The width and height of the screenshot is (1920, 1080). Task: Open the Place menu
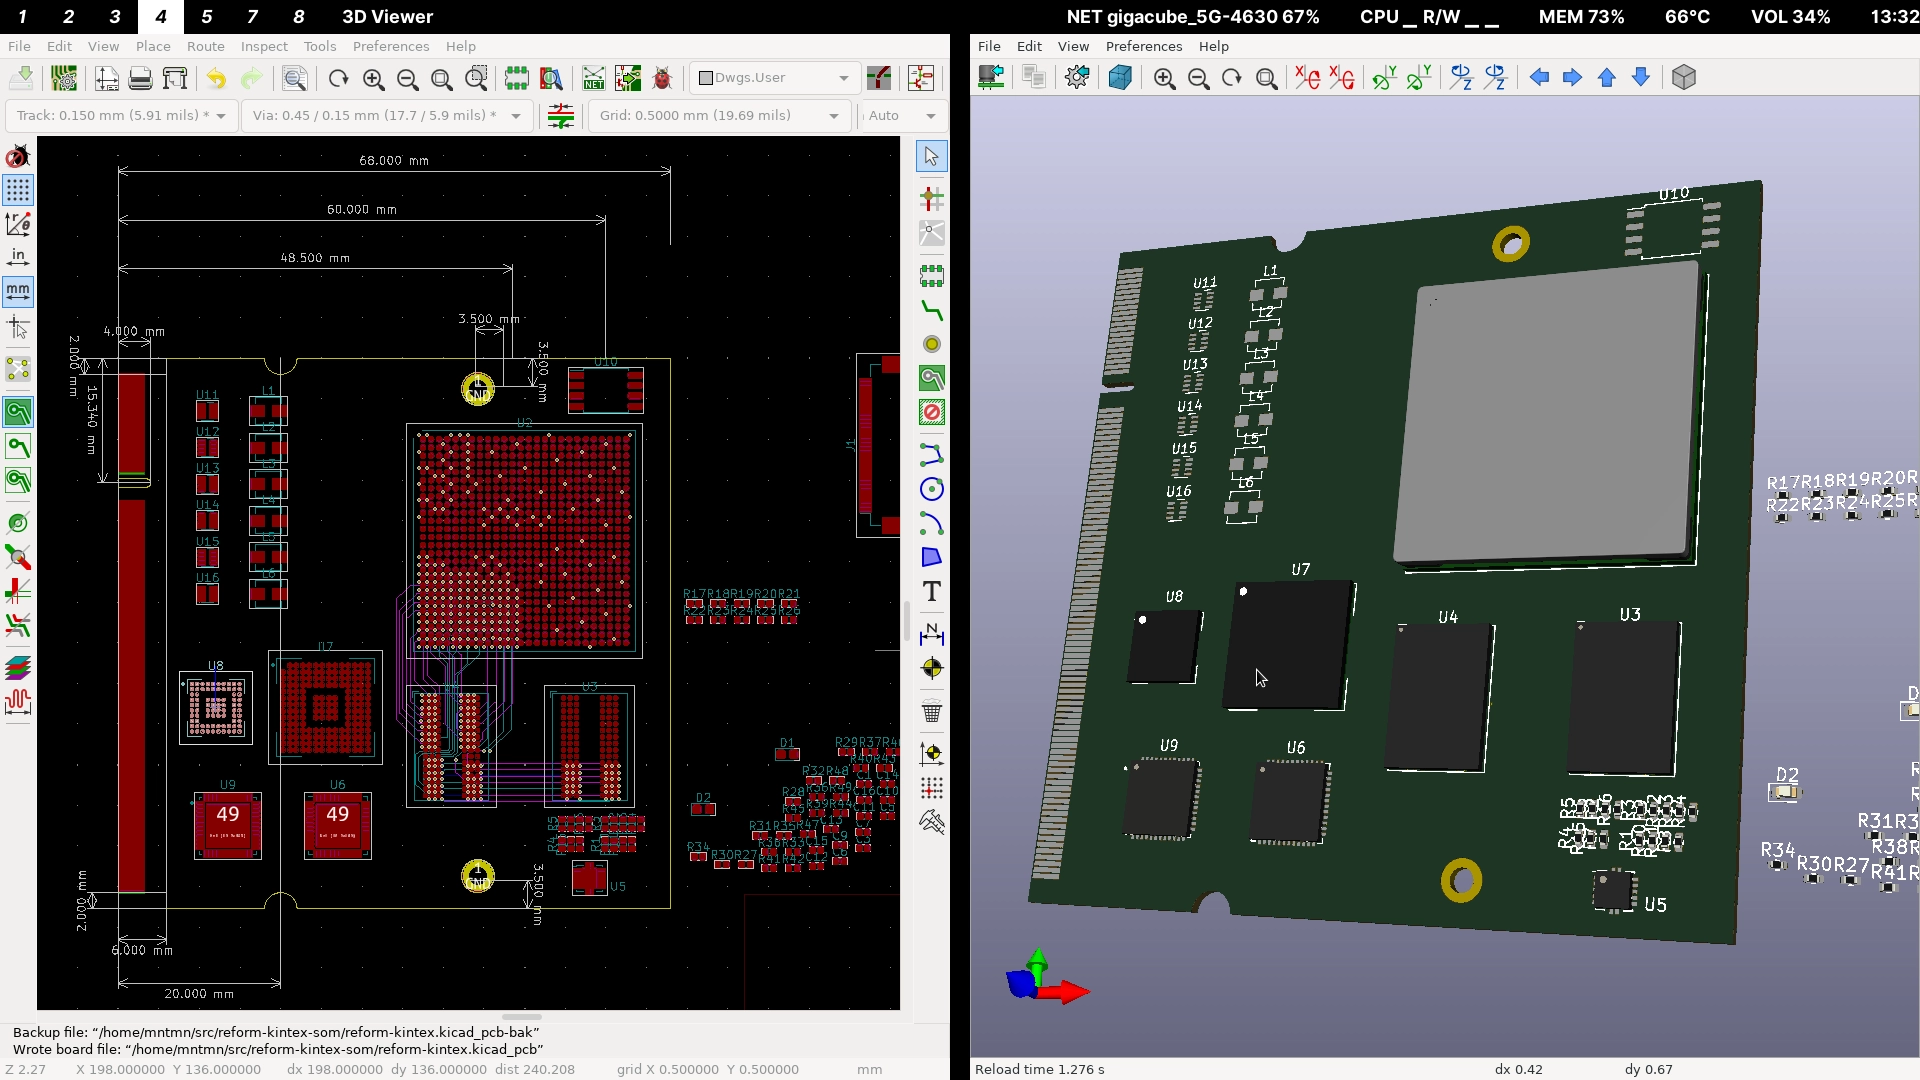[153, 46]
